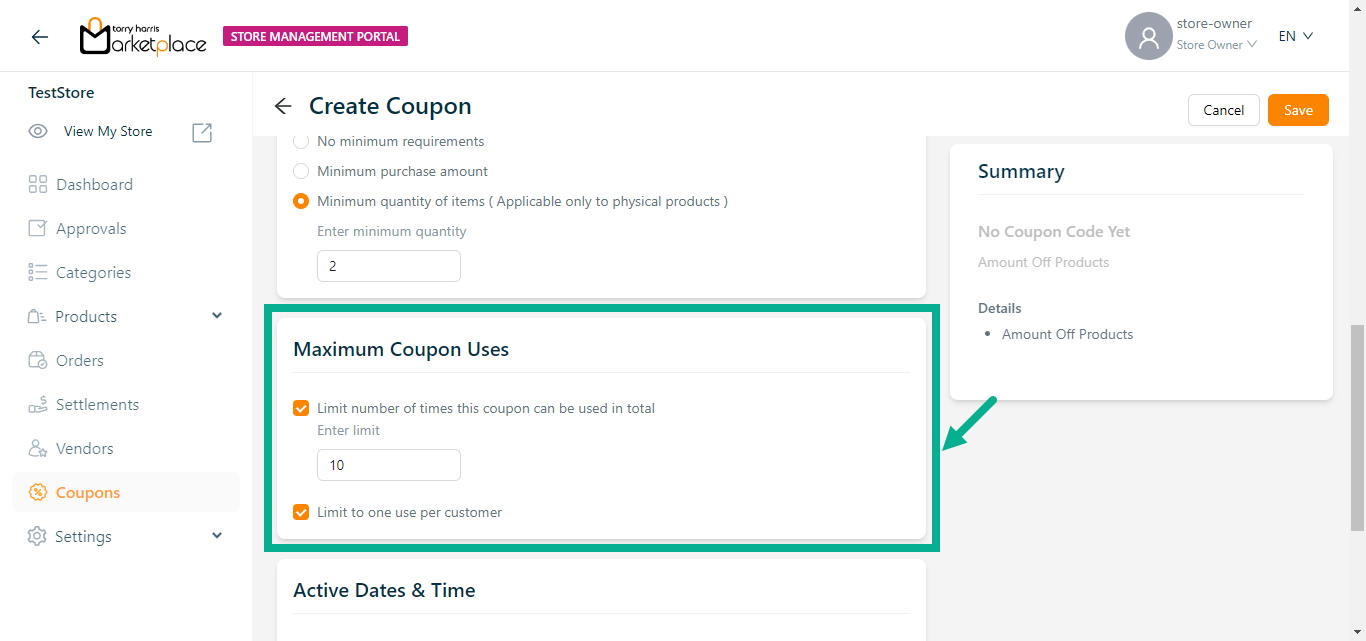The height and width of the screenshot is (641, 1366).
Task: Open the EN language dropdown
Action: pos(1295,36)
